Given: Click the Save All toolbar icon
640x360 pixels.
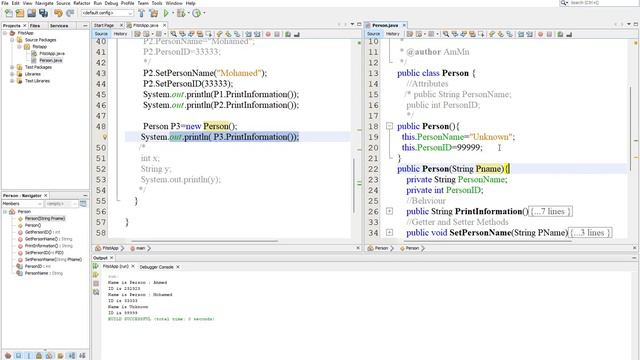Looking at the screenshot, I should click(x=43, y=13).
